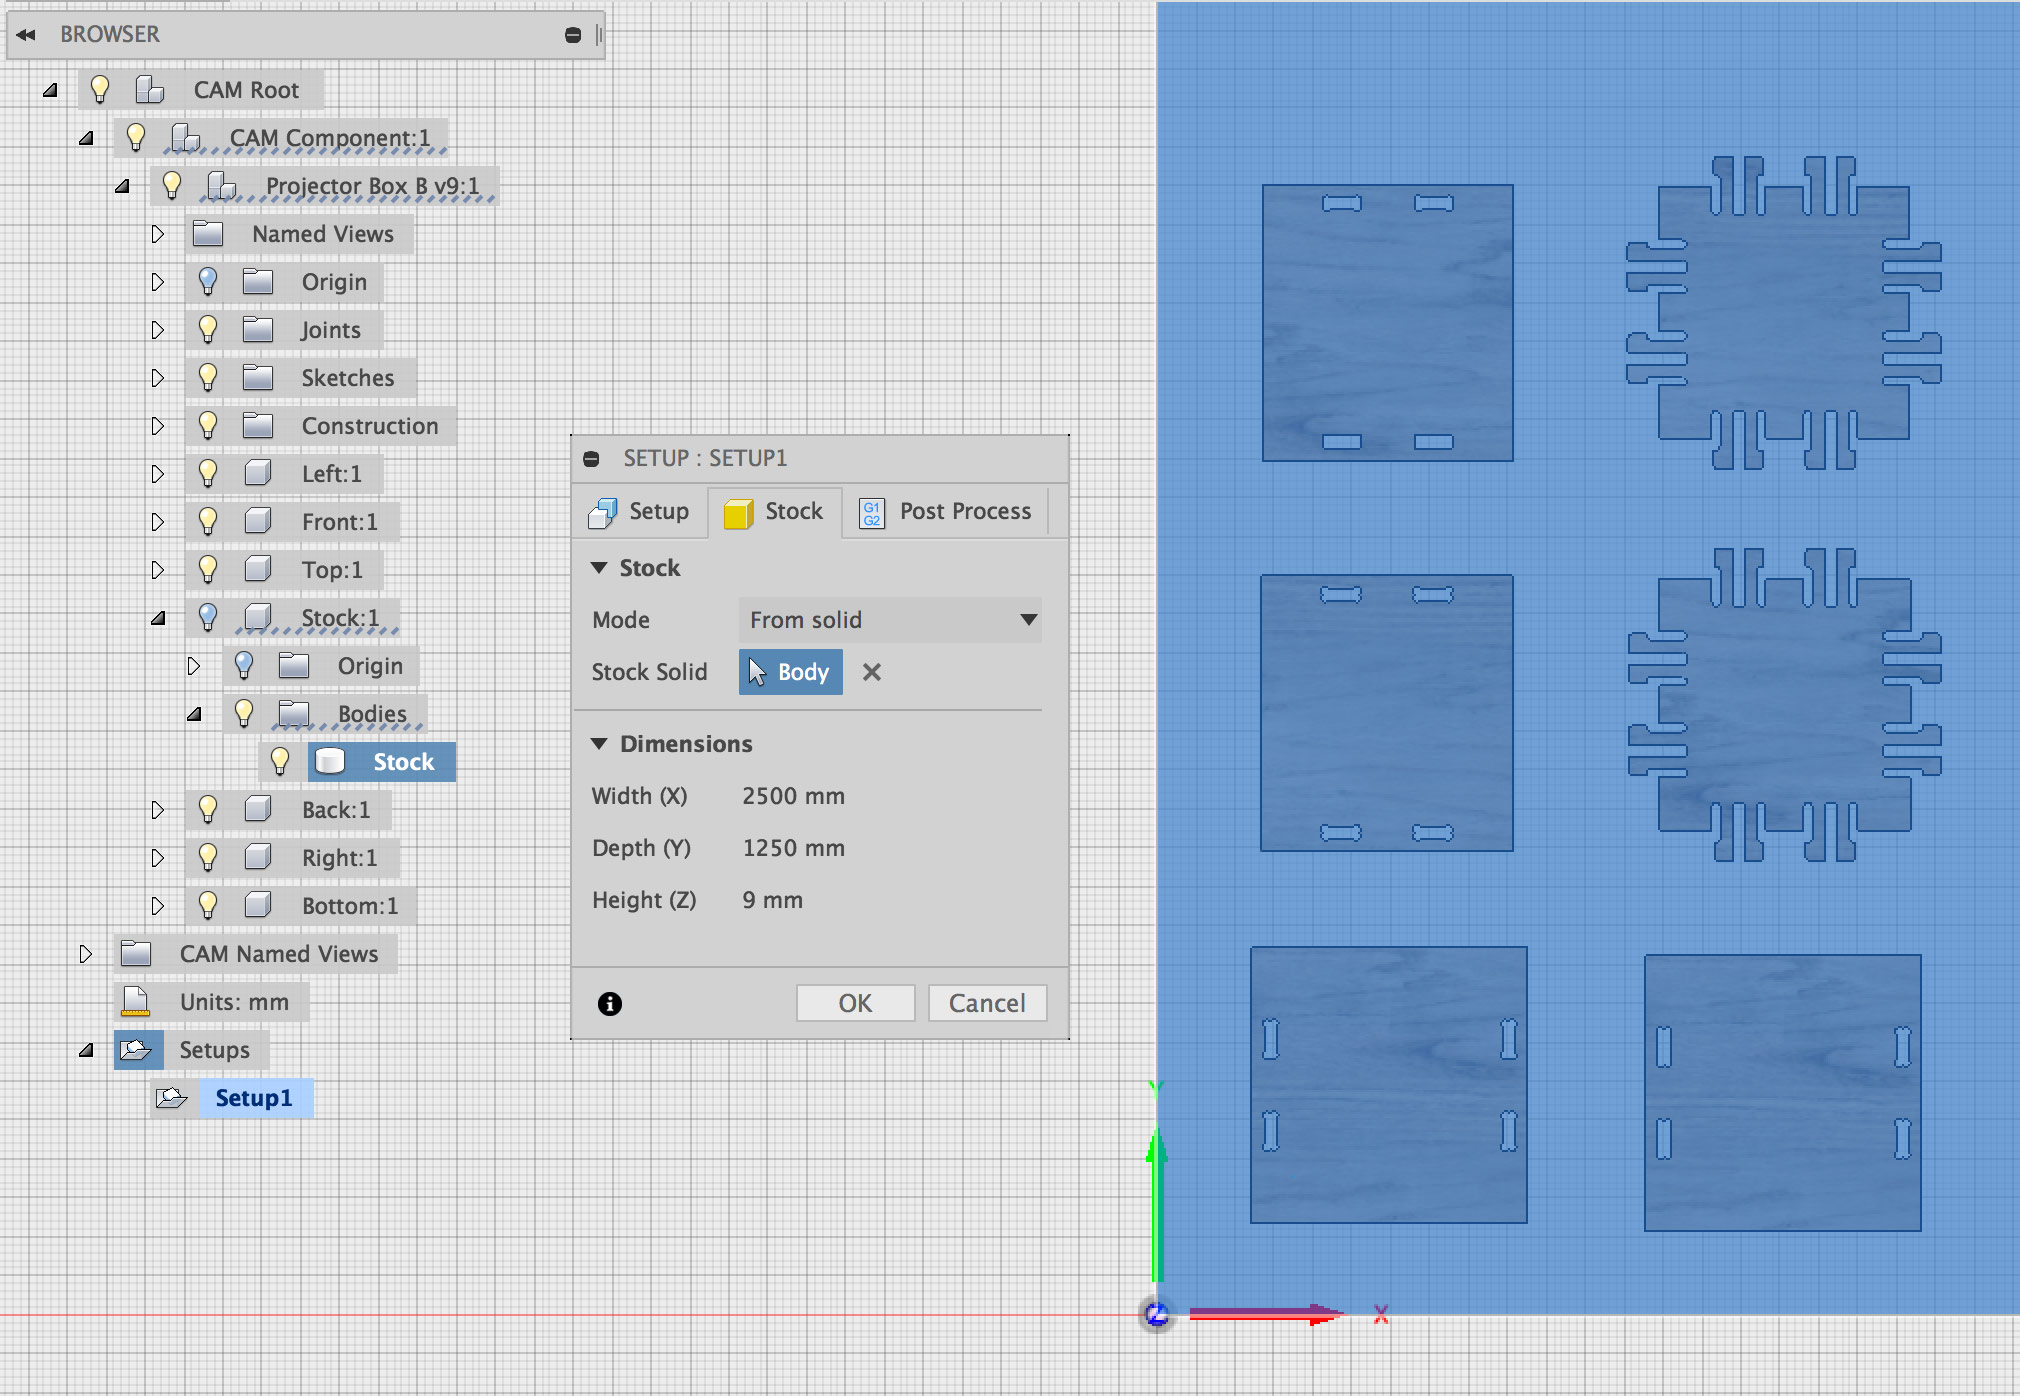
Task: Click the CAM Root component icon
Action: (x=150, y=88)
